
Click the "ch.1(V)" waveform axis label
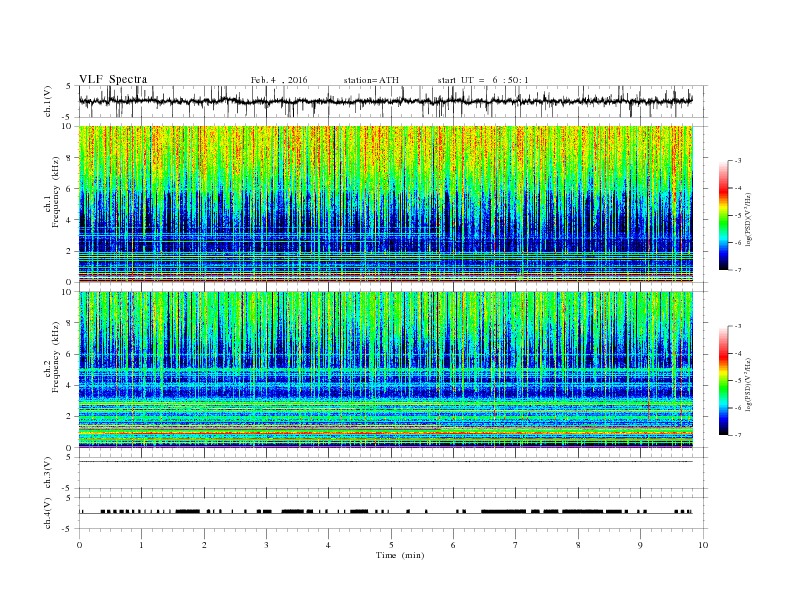[48, 101]
